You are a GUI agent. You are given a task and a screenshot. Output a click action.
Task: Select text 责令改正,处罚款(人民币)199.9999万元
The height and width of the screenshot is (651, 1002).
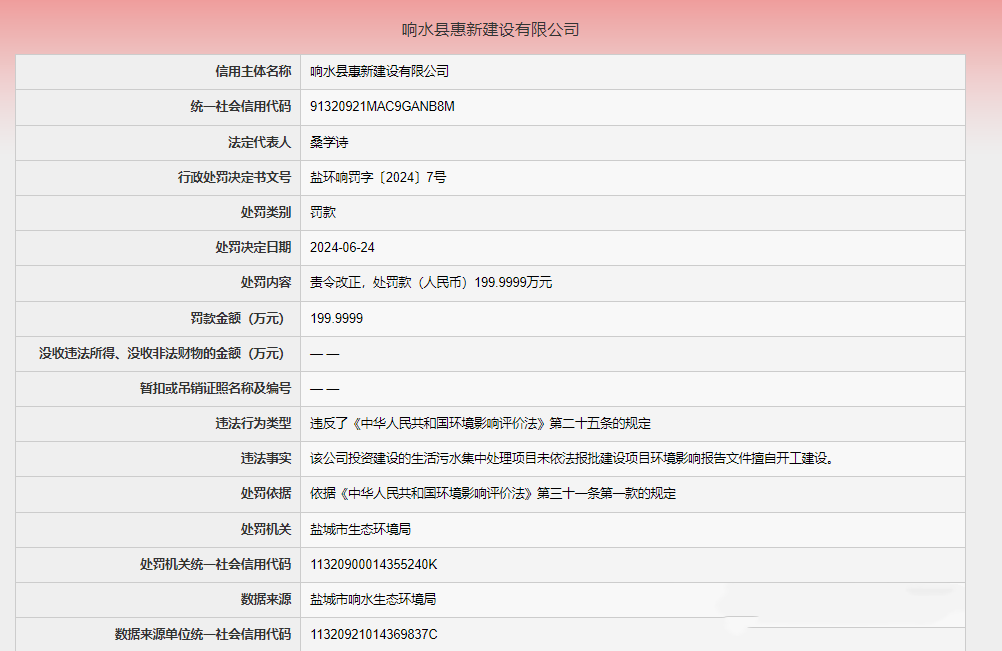[x=431, y=282]
